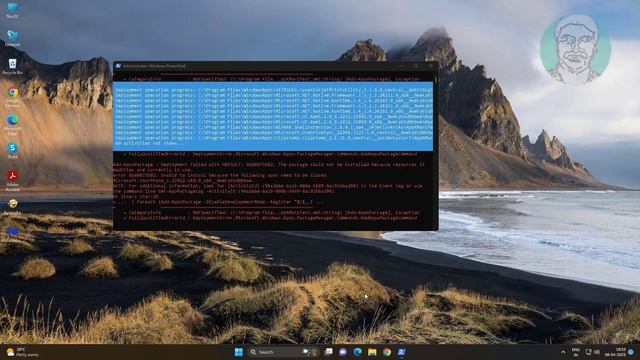Open the This PC desktop icon

pyautogui.click(x=12, y=11)
